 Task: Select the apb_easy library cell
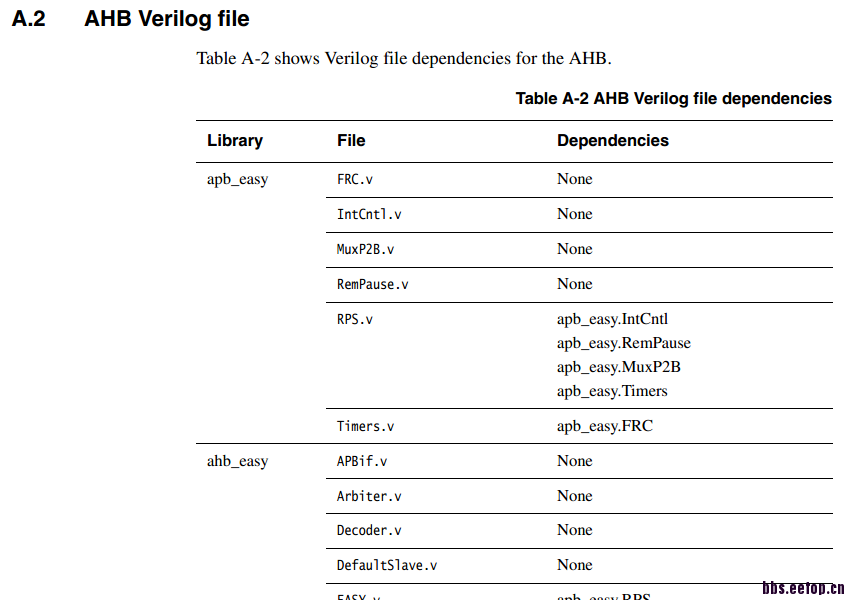pos(237,180)
